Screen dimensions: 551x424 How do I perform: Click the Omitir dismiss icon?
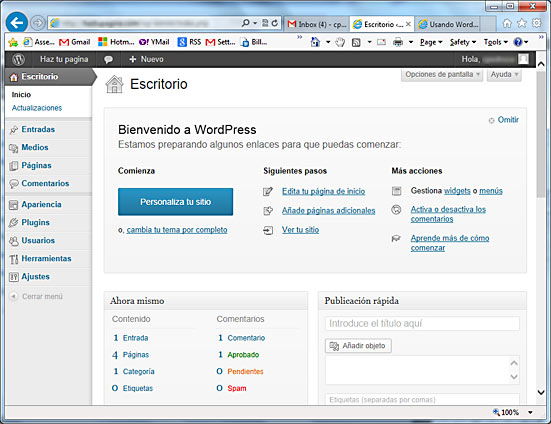pyautogui.click(x=492, y=120)
